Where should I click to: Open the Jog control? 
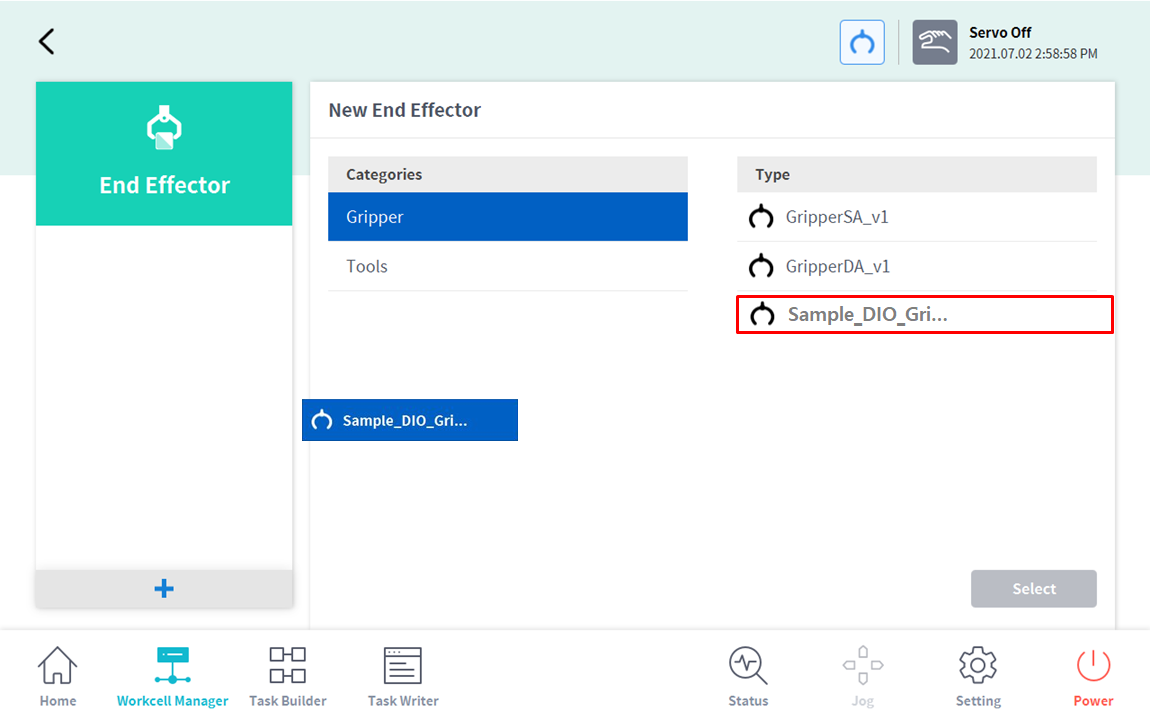tap(862, 676)
